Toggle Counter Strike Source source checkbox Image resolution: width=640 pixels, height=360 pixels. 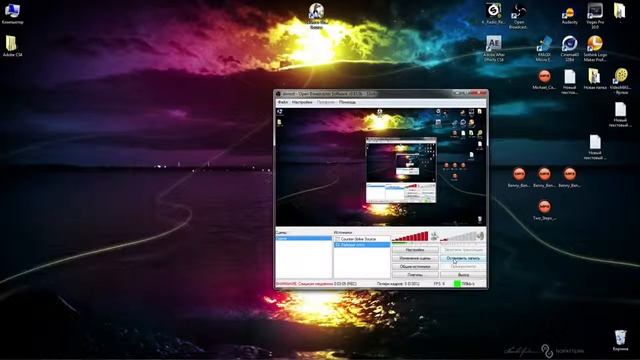338,239
